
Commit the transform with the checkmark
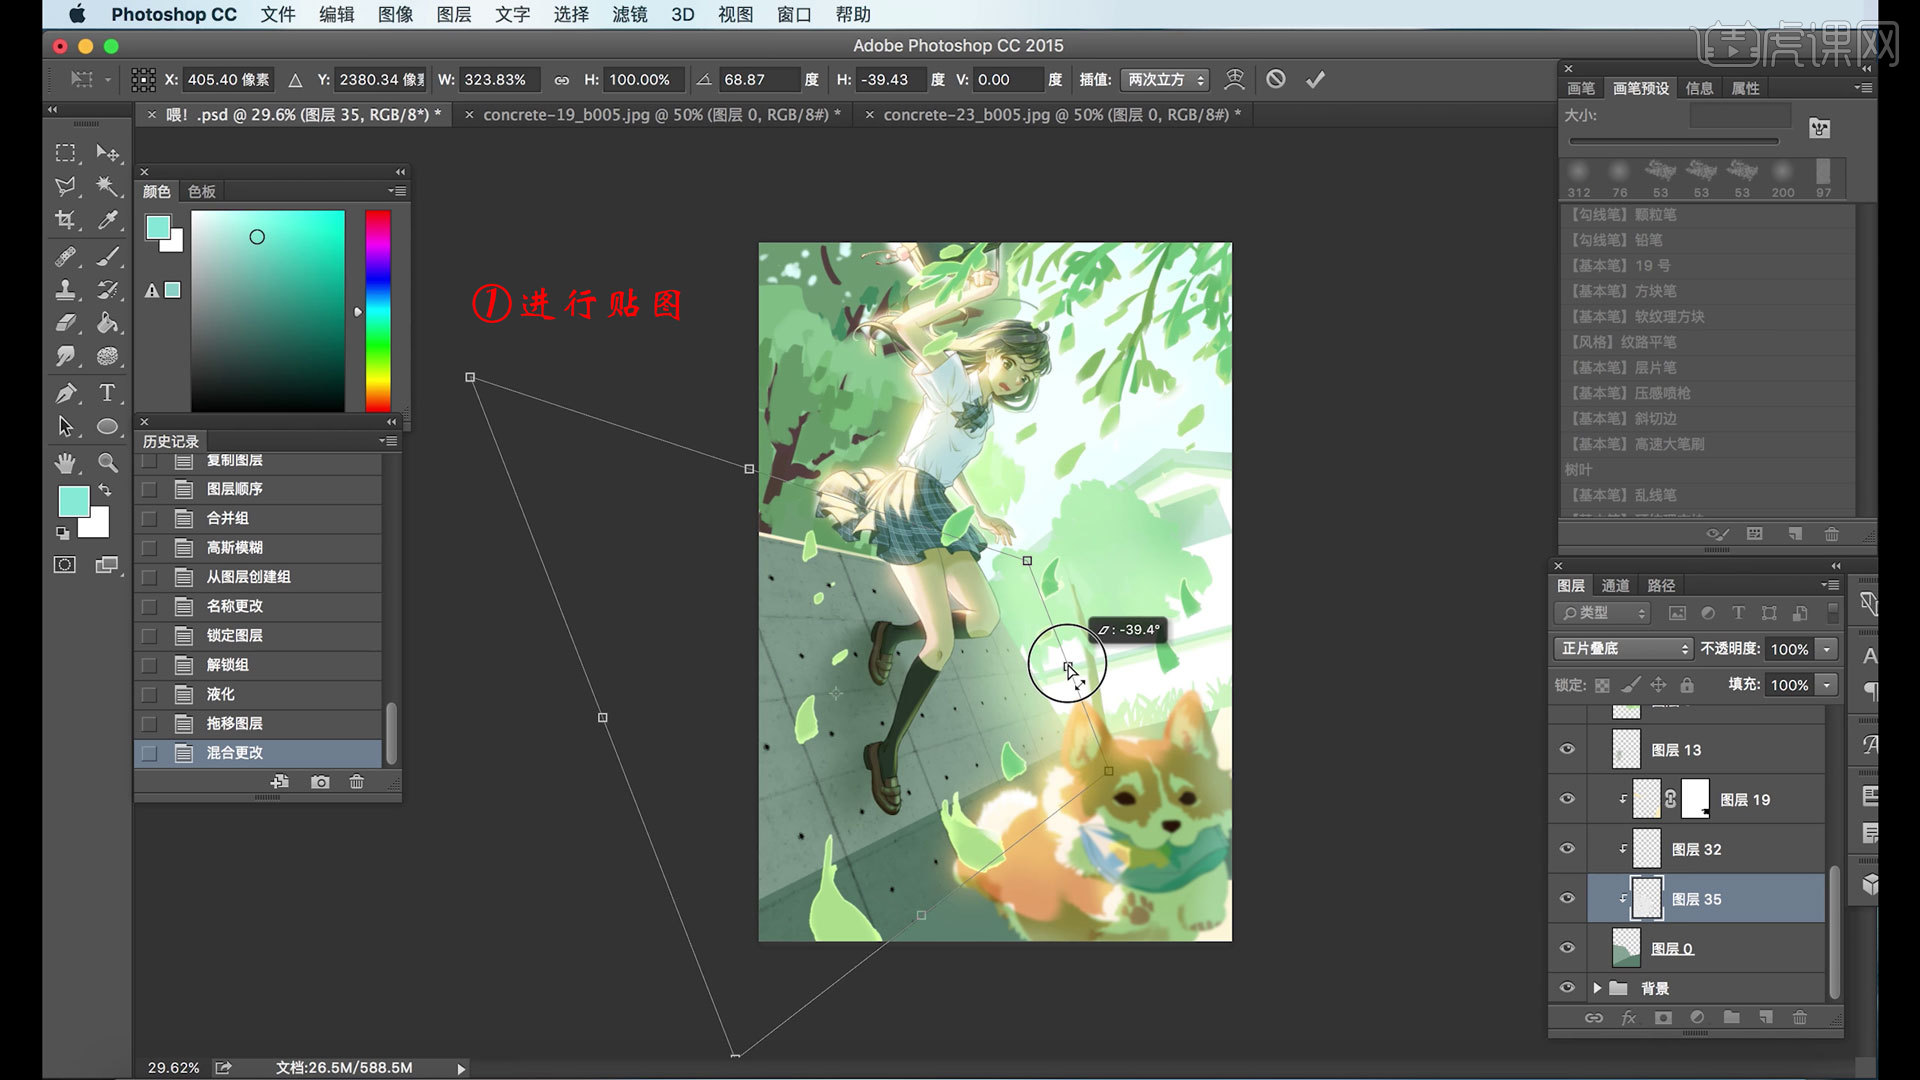1315,79
